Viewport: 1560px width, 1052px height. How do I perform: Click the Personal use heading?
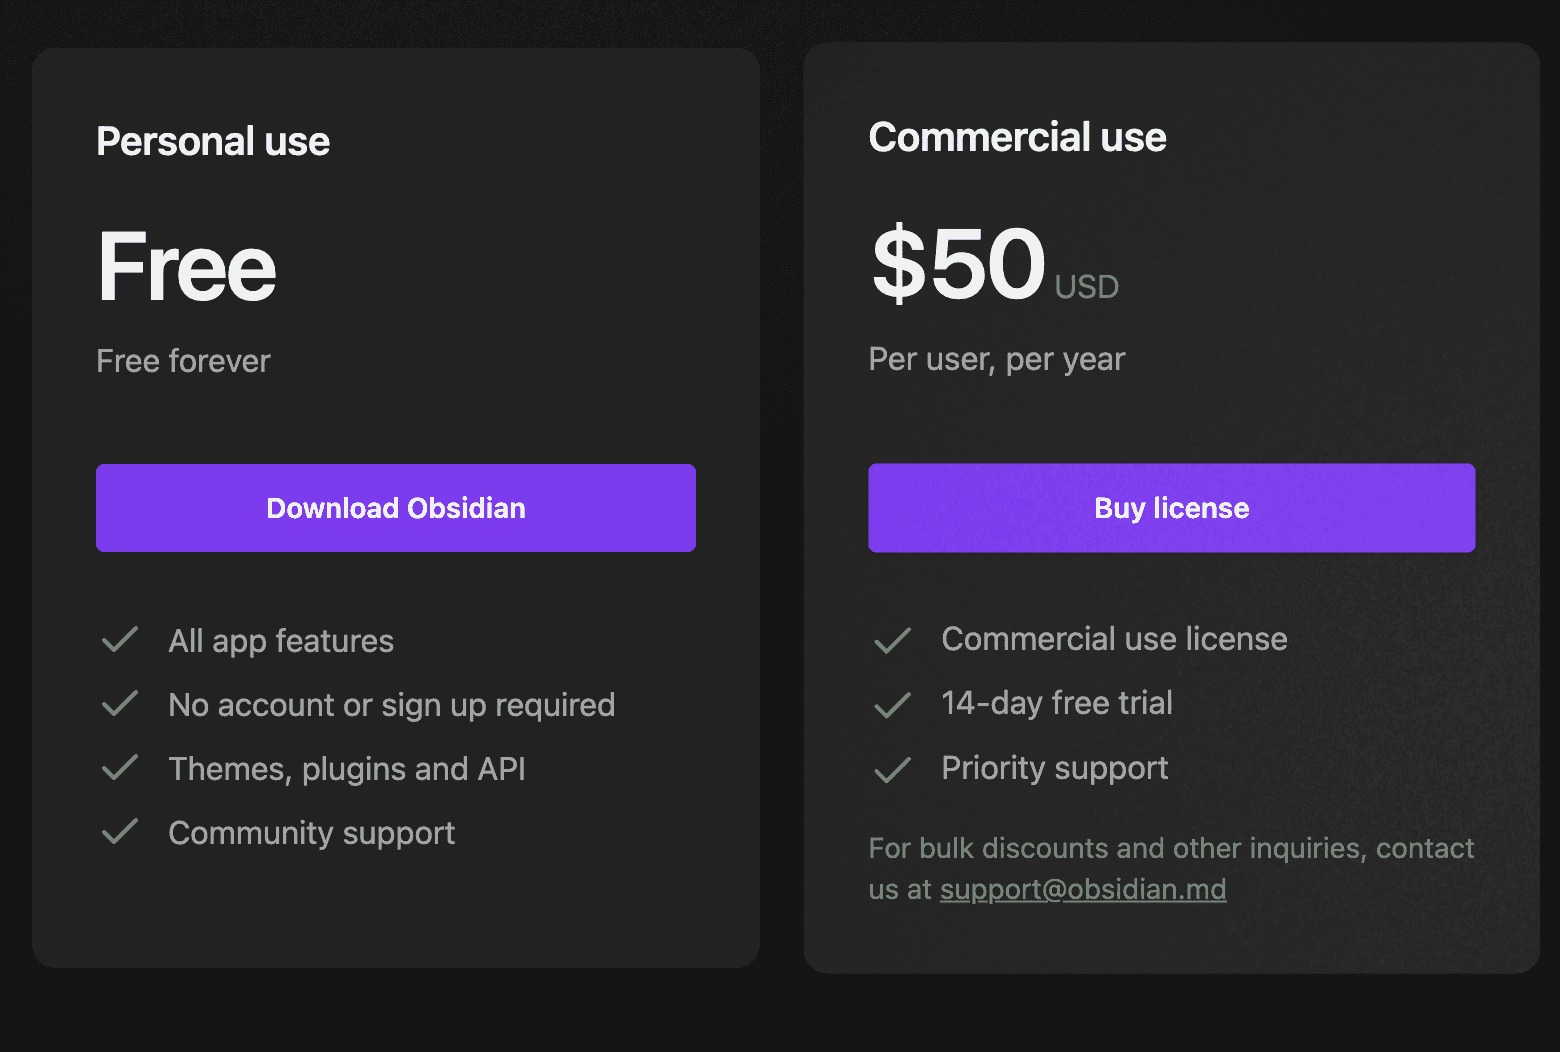[212, 142]
